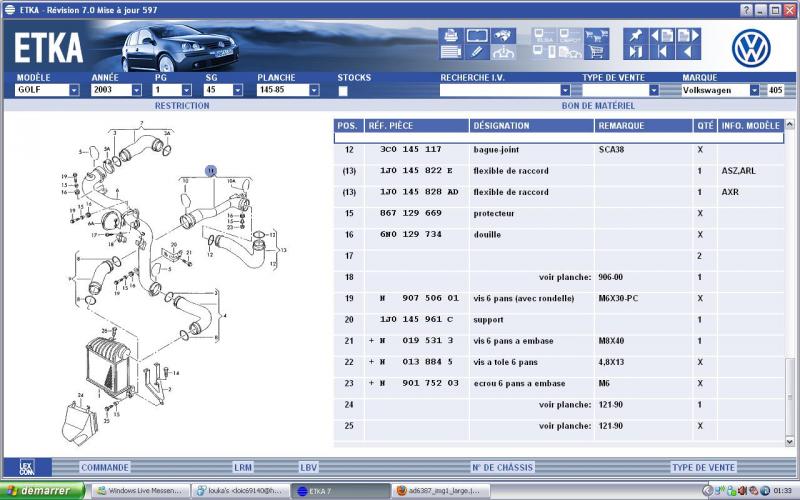This screenshot has width=800, height=500.
Task: Click the parts list scroll up arrow
Action: pyautogui.click(x=790, y=124)
